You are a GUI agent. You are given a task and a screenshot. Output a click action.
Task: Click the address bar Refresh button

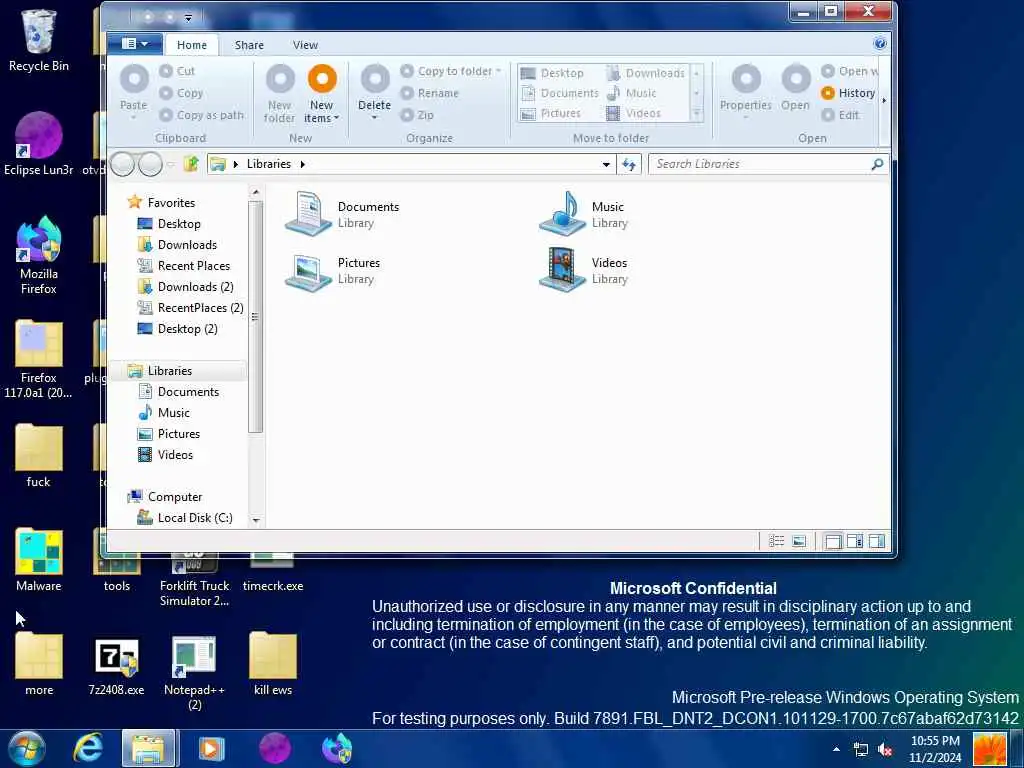pyautogui.click(x=629, y=165)
